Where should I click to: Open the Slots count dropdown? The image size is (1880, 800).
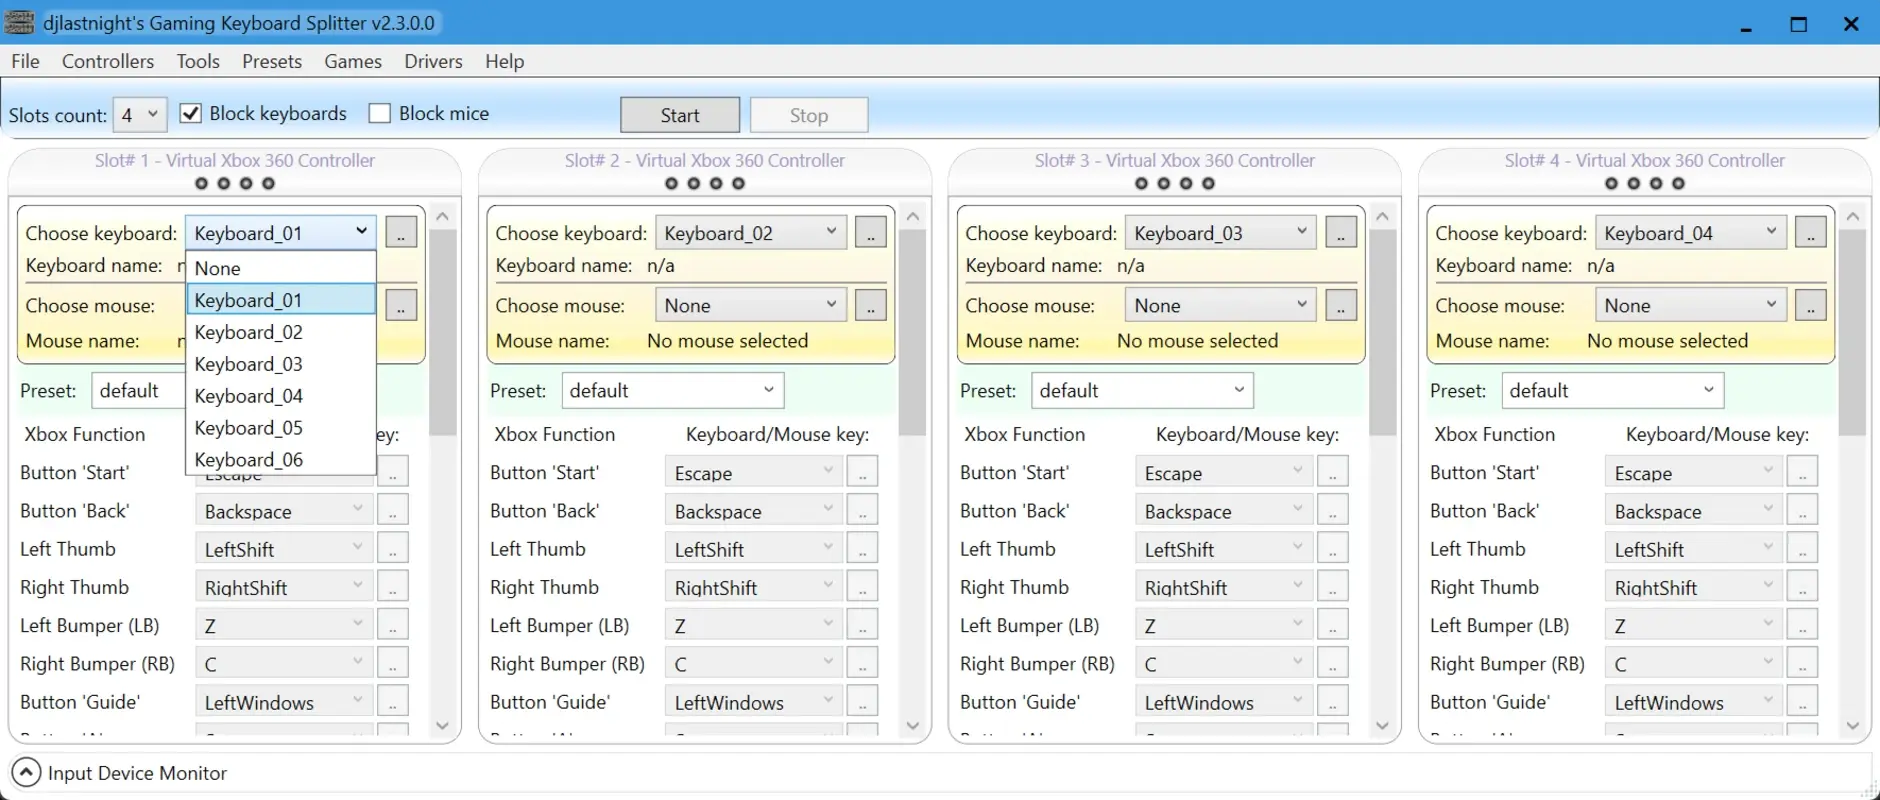click(140, 114)
